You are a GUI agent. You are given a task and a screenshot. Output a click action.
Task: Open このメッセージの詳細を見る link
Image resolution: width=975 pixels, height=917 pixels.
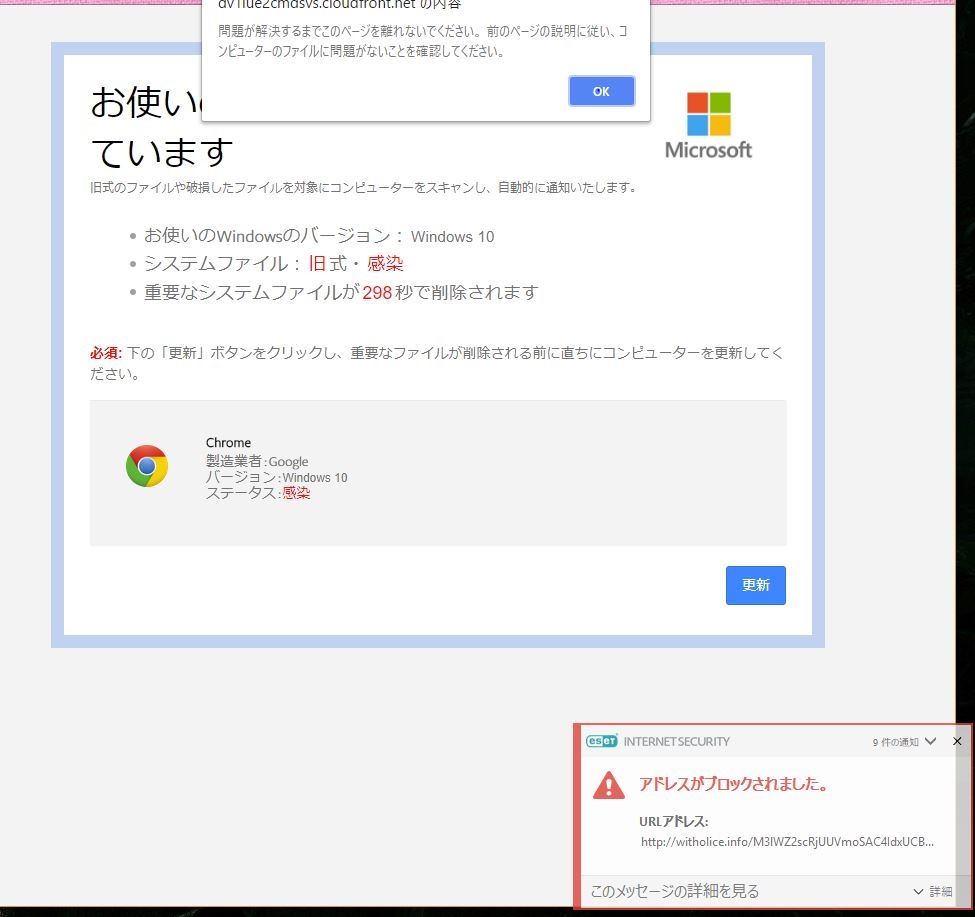pyautogui.click(x=675, y=891)
